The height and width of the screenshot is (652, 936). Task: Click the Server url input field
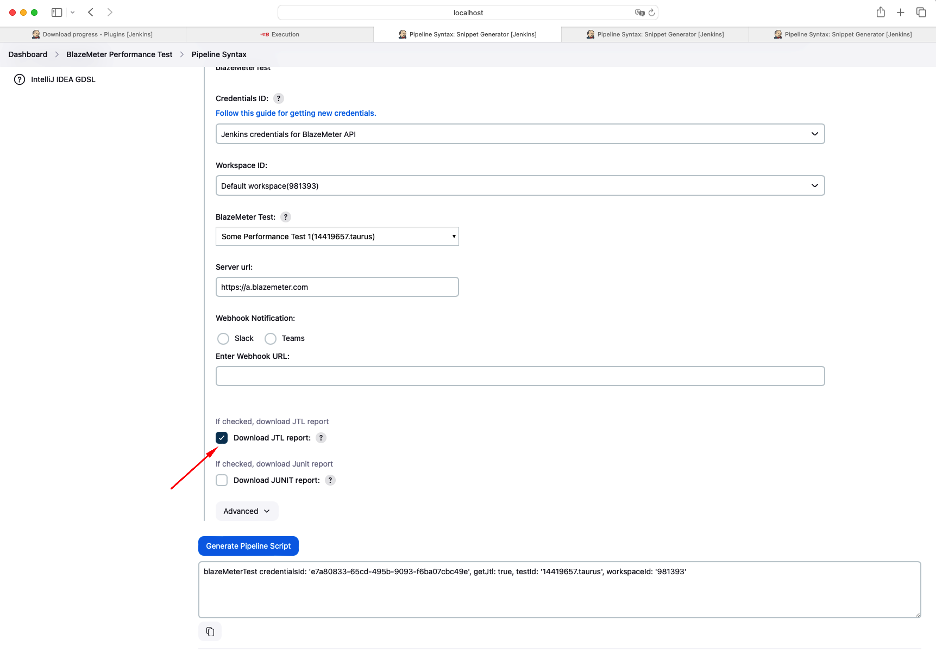pyautogui.click(x=337, y=287)
